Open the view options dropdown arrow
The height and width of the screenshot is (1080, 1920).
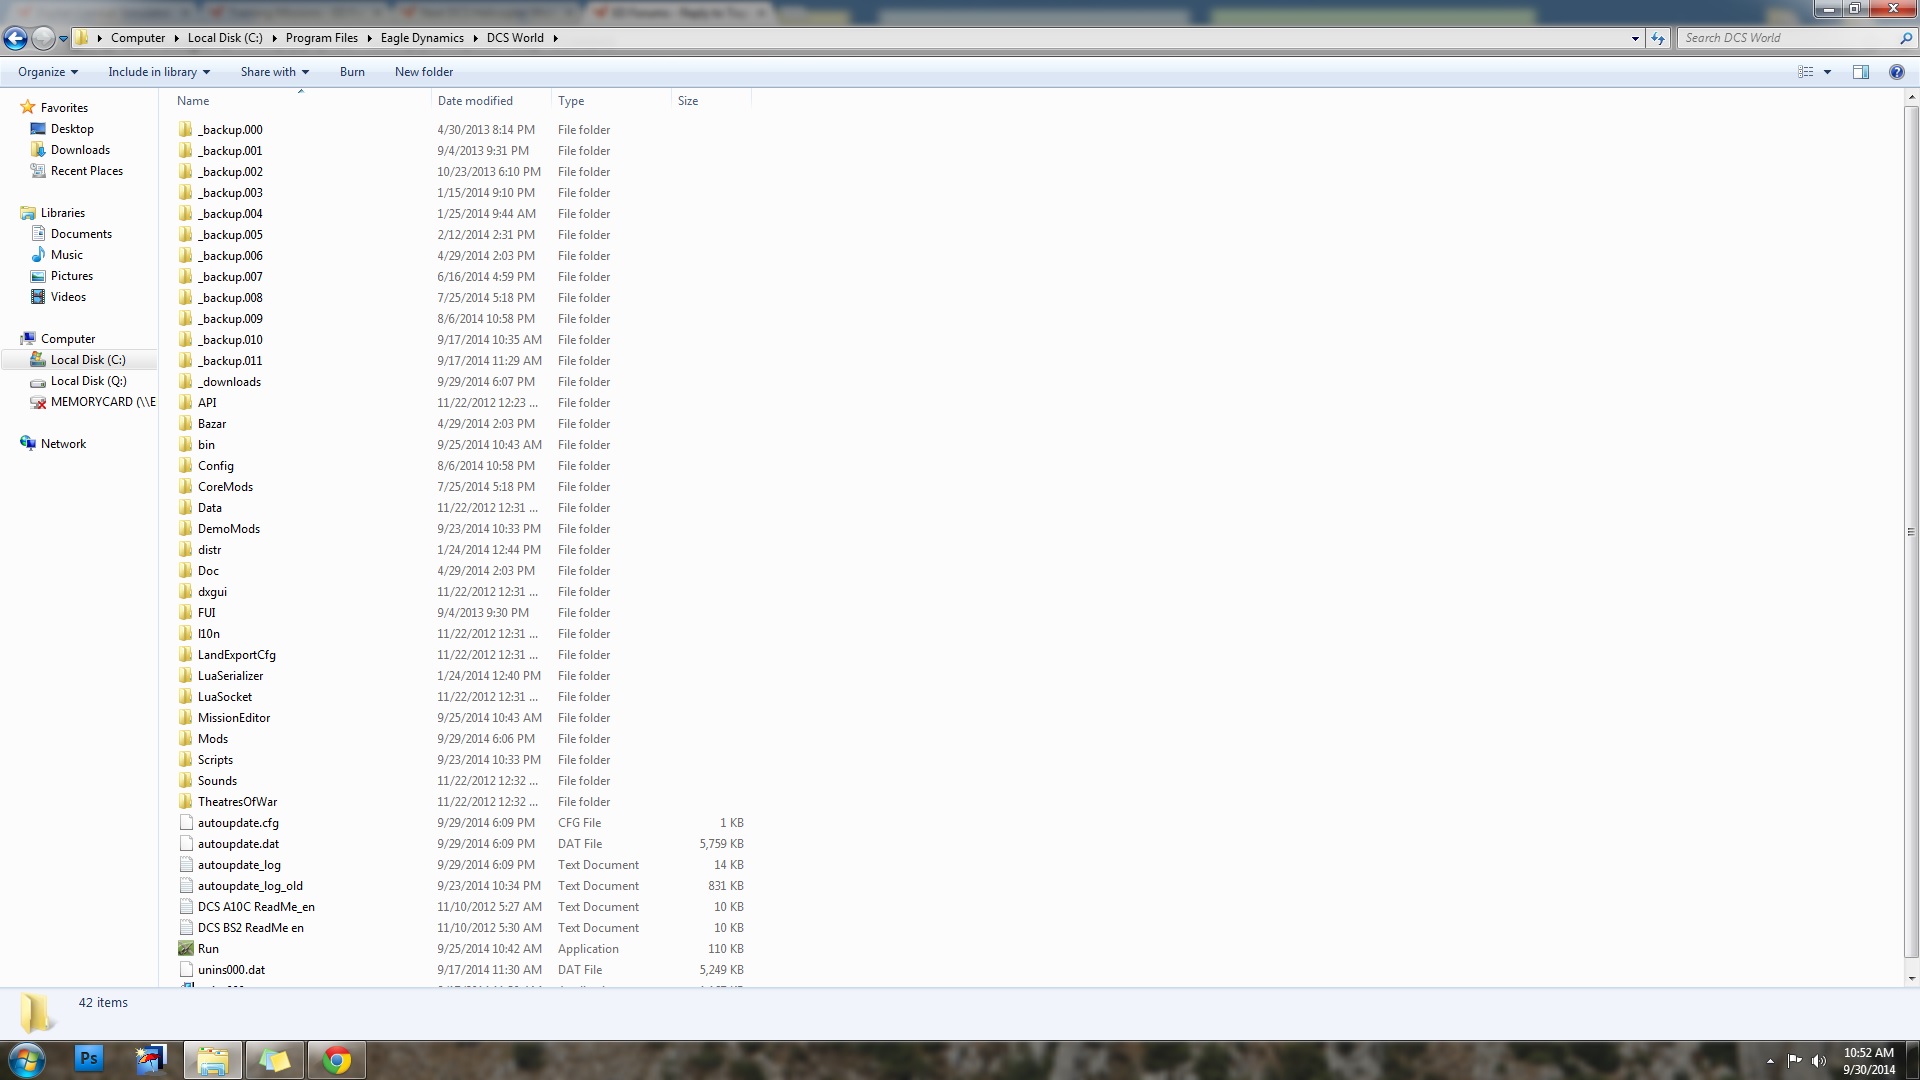pyautogui.click(x=1827, y=72)
